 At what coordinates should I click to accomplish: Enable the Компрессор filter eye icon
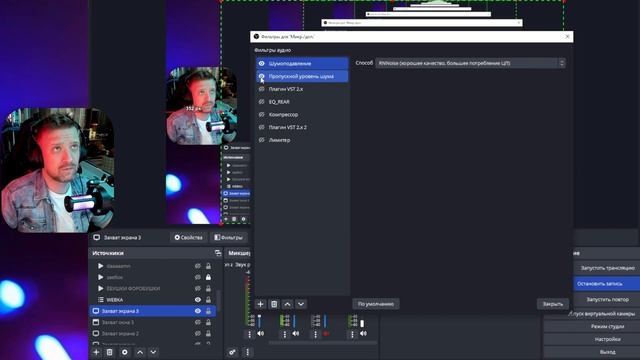point(262,115)
